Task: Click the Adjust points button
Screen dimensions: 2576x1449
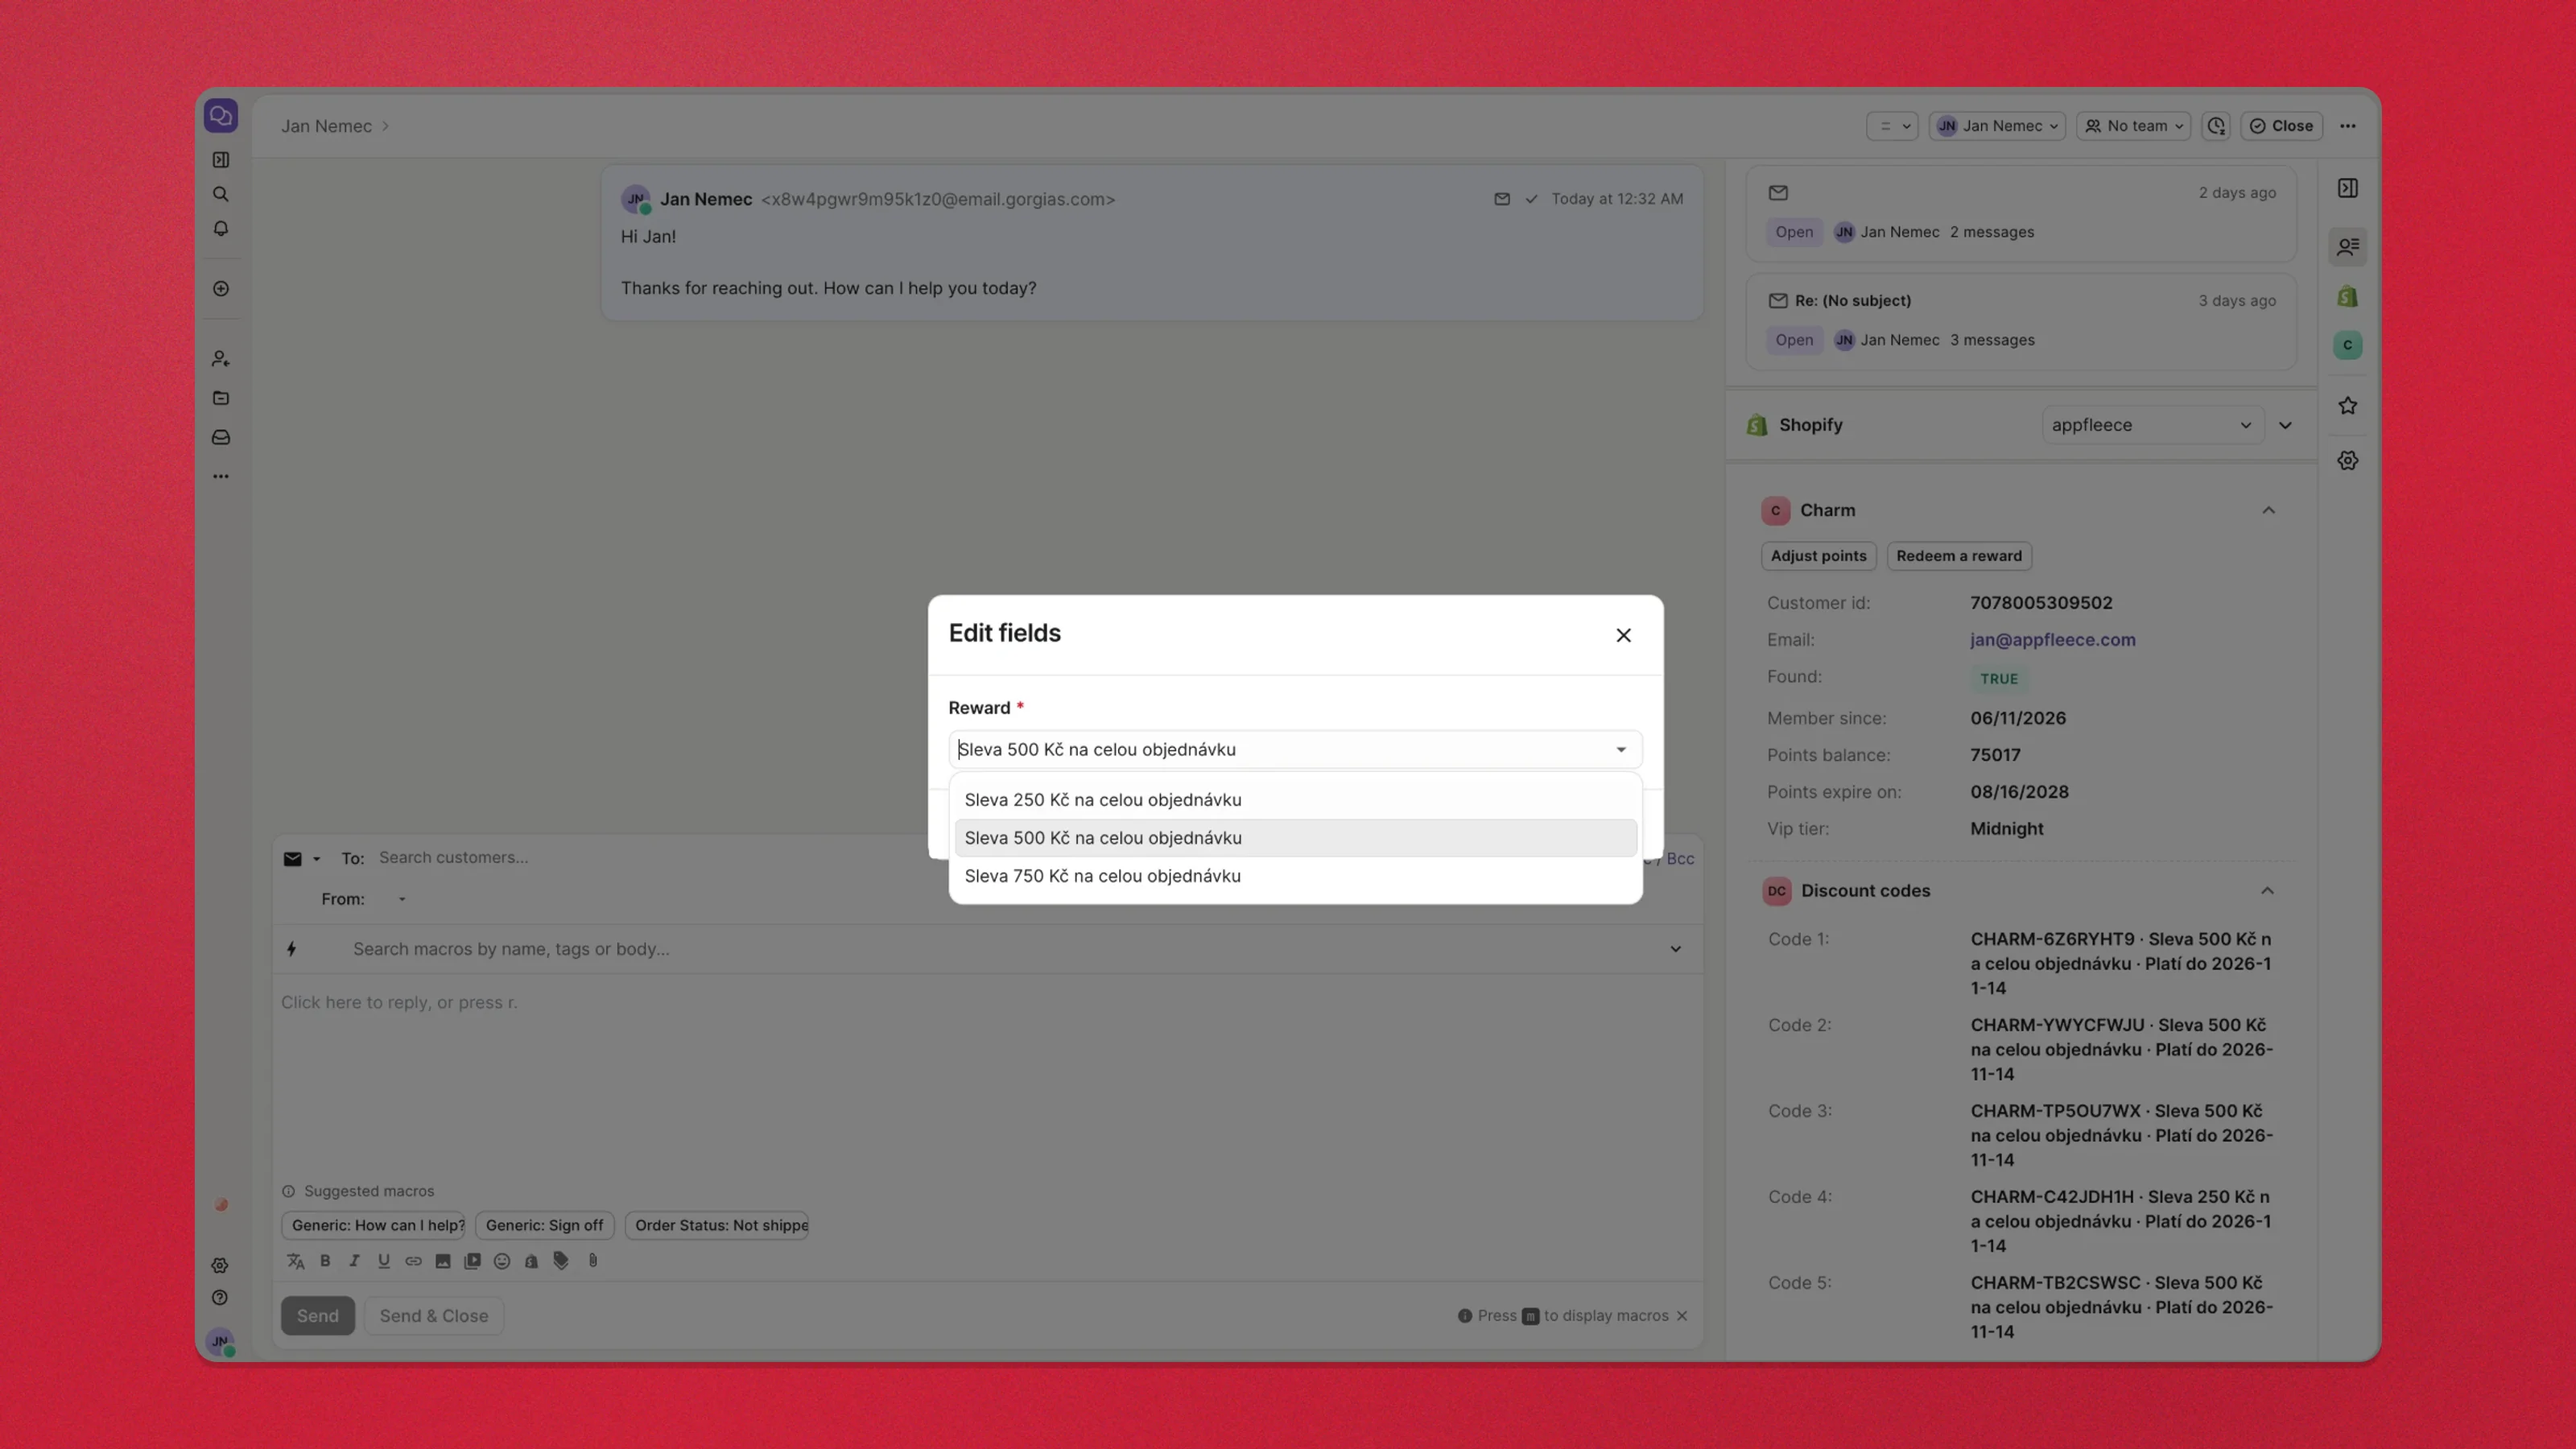Action: tap(1818, 556)
